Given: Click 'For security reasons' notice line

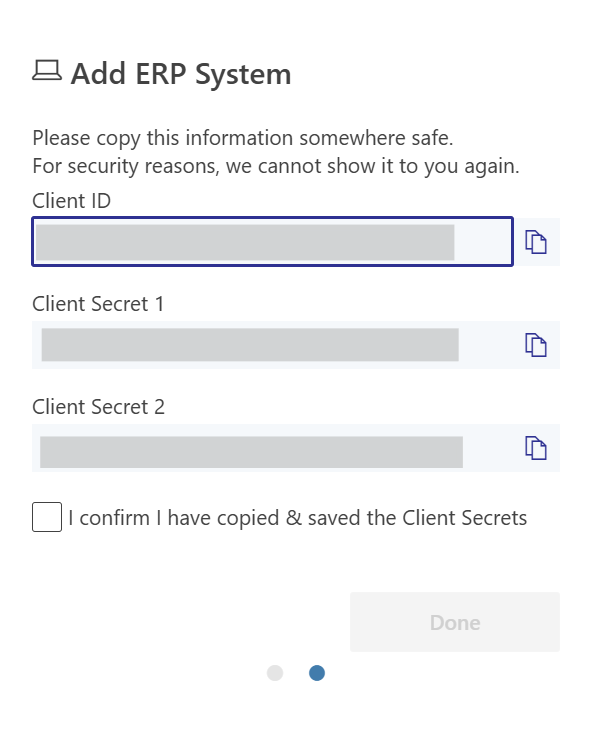Looking at the screenshot, I should tap(276, 166).
